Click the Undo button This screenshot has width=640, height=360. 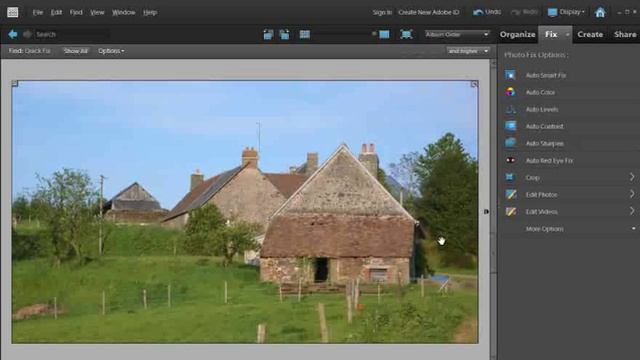point(487,12)
